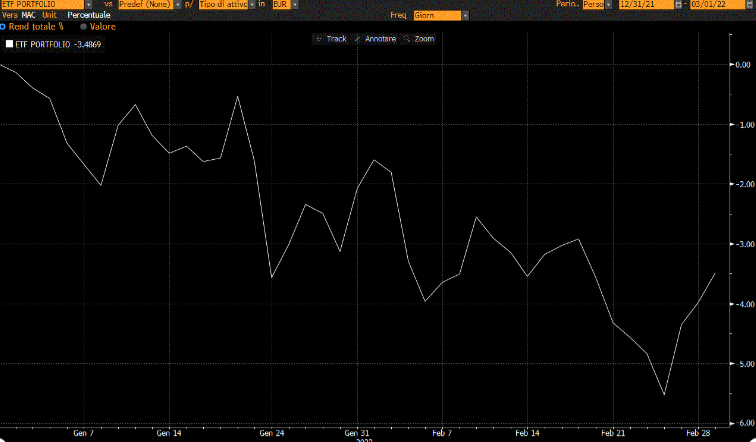This screenshot has width=756, height=442.
Task: Change the EUR currency dropdown
Action: pyautogui.click(x=294, y=5)
